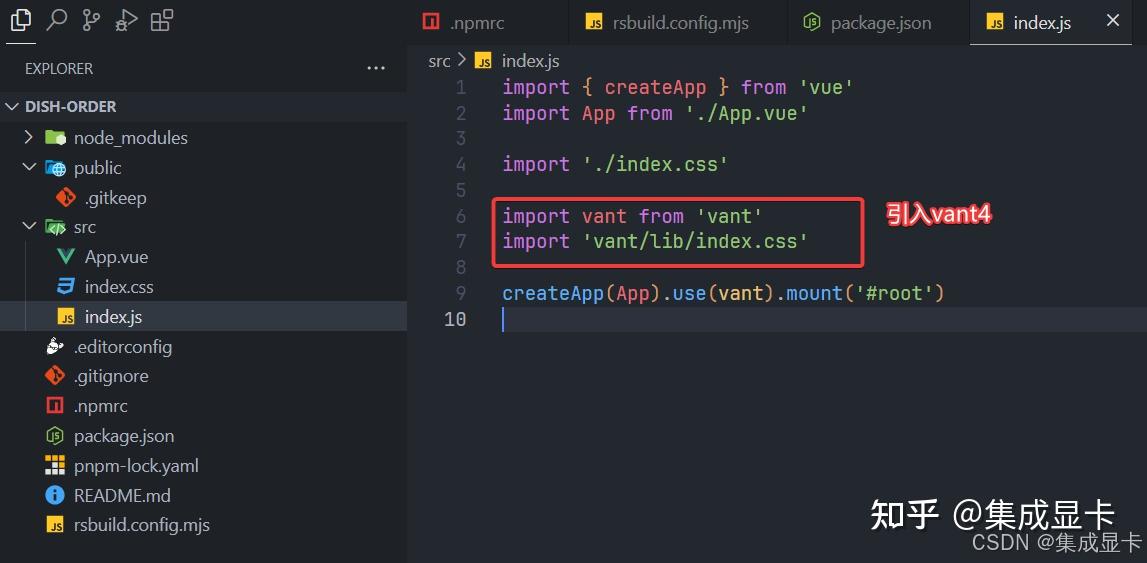The image size is (1147, 563).
Task: Click the Vue icon beside App.vue
Action: point(66,257)
